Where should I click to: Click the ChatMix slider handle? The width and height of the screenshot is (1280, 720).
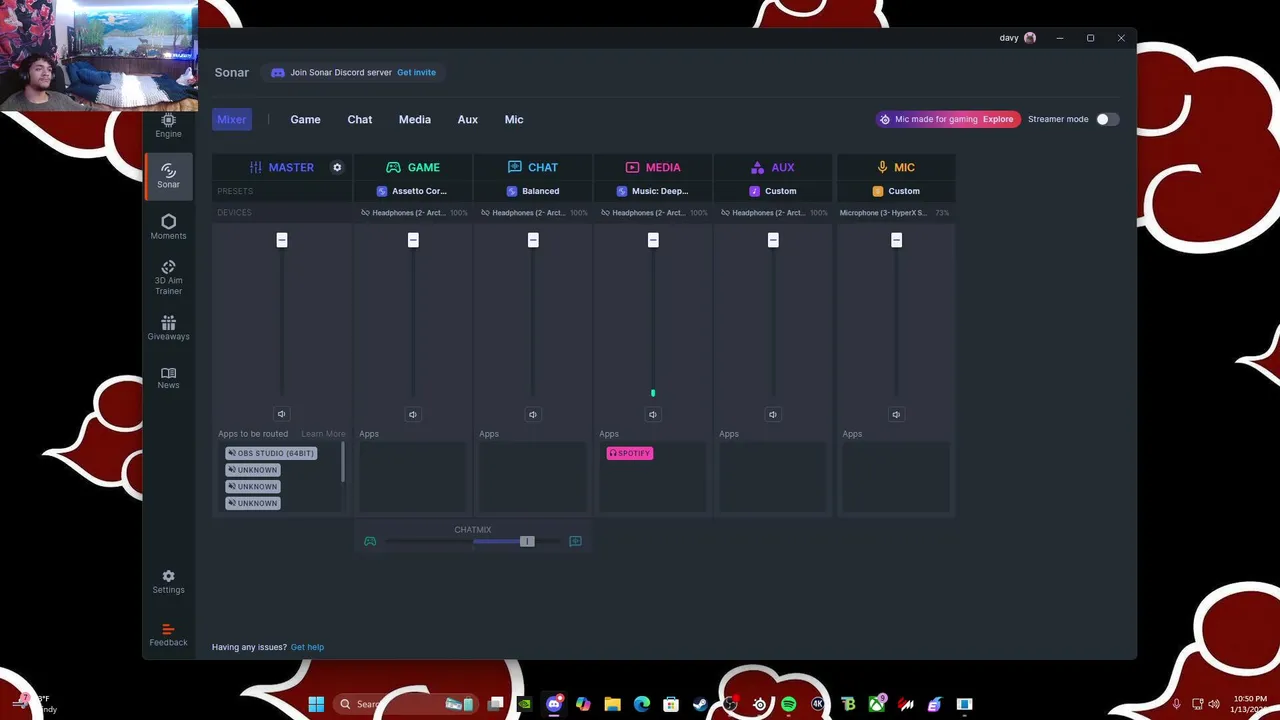(527, 541)
